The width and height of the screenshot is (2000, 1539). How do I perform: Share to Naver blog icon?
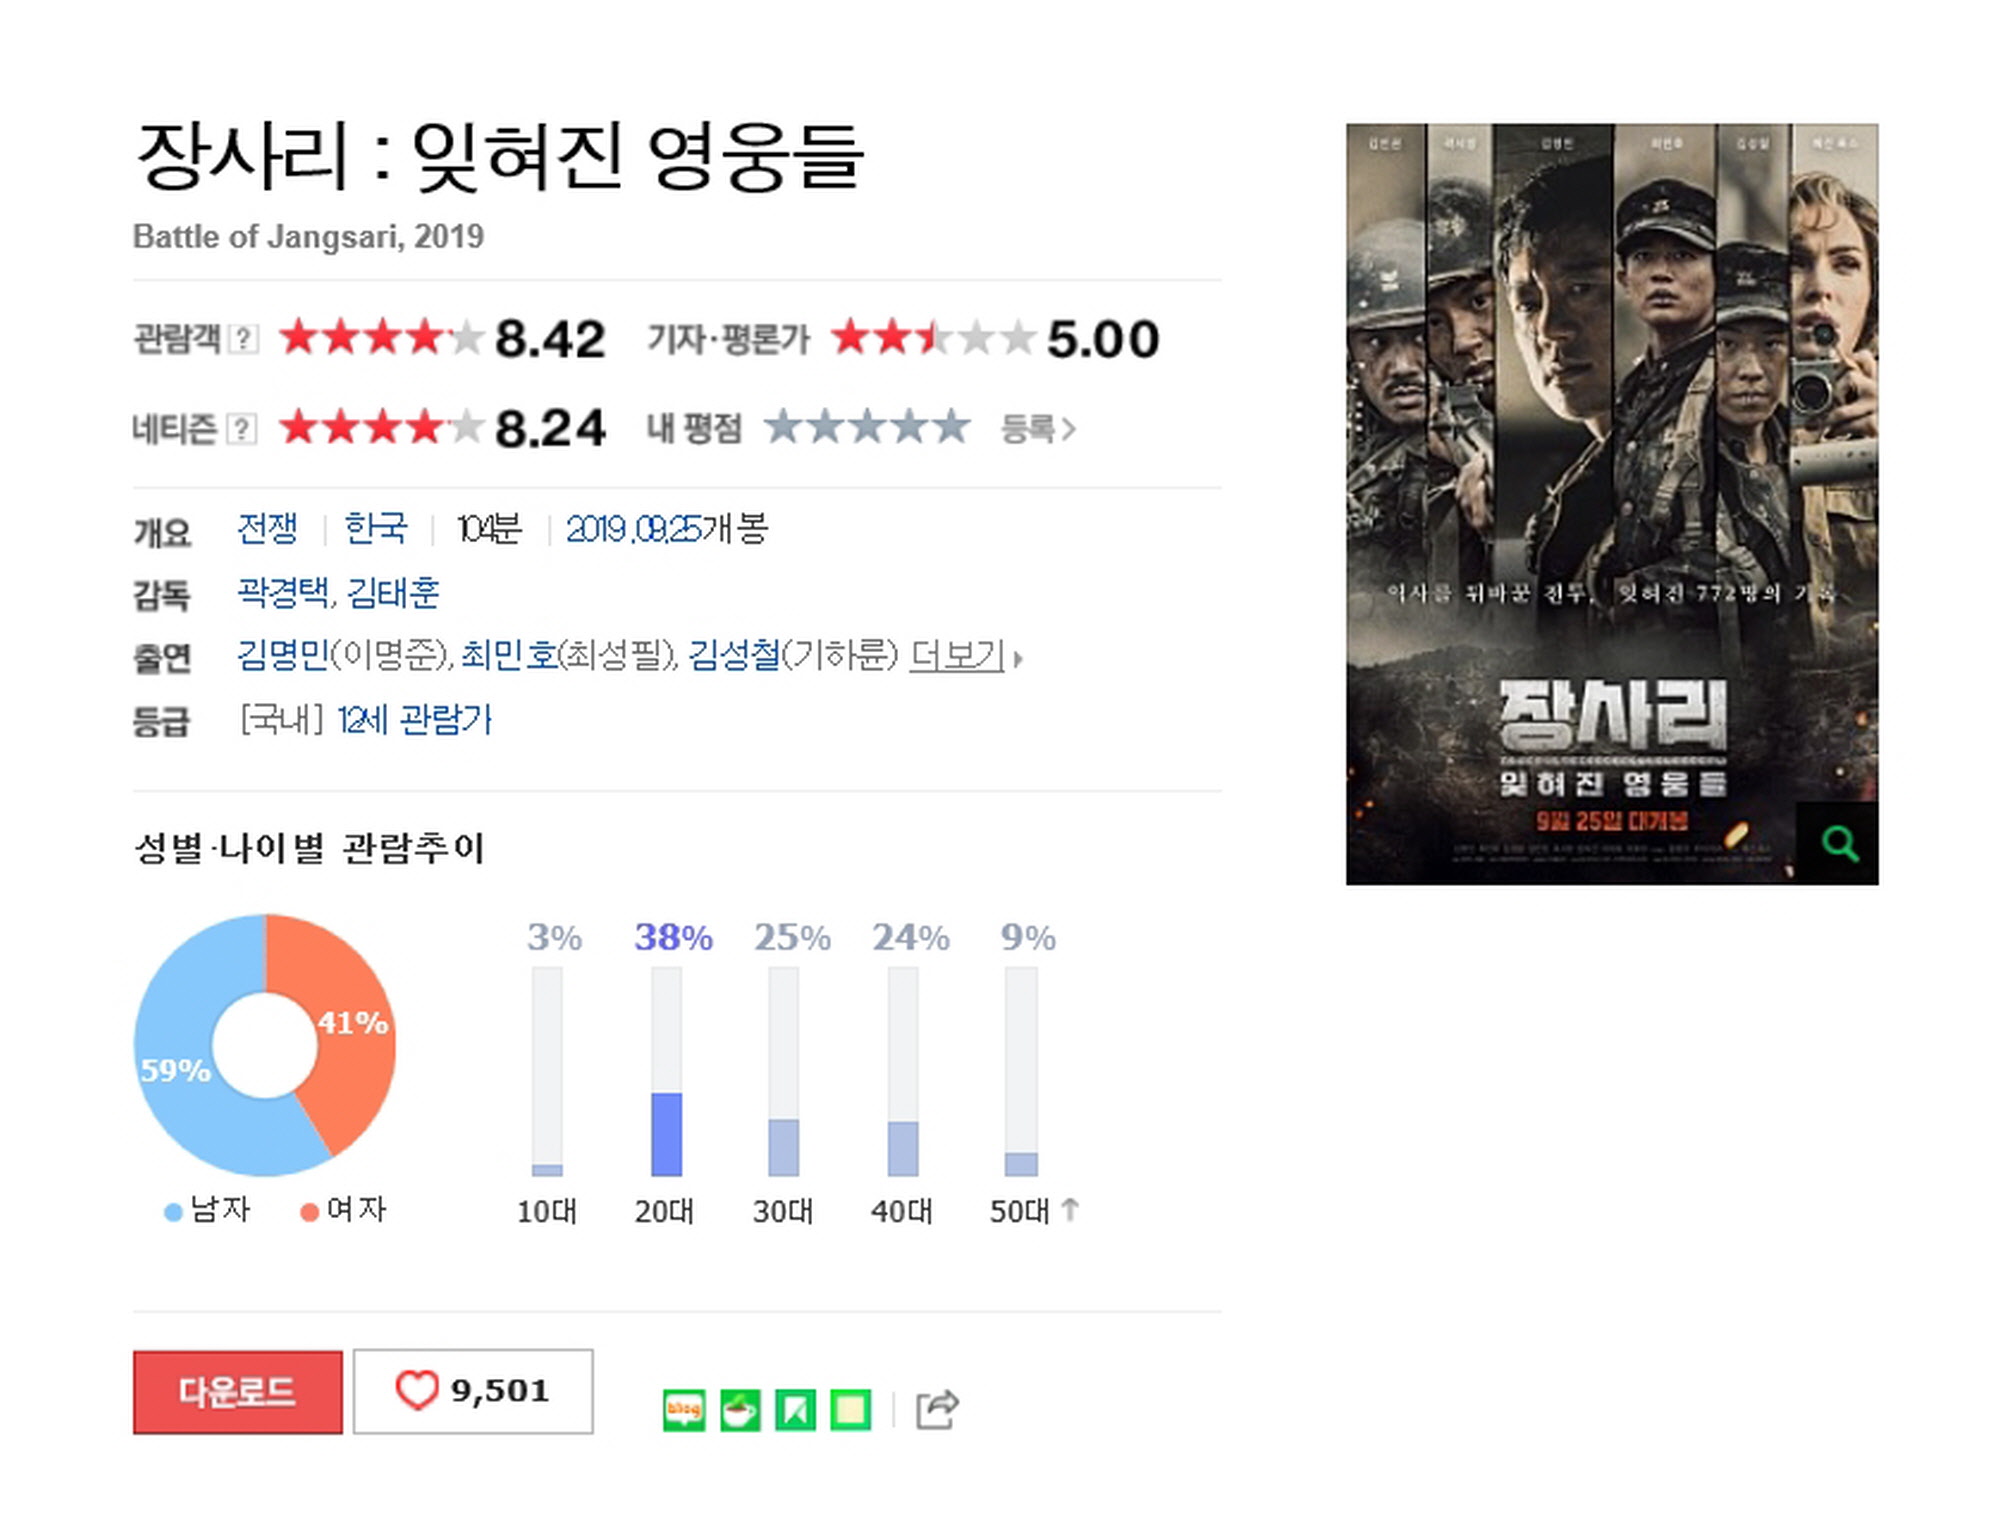[684, 1410]
